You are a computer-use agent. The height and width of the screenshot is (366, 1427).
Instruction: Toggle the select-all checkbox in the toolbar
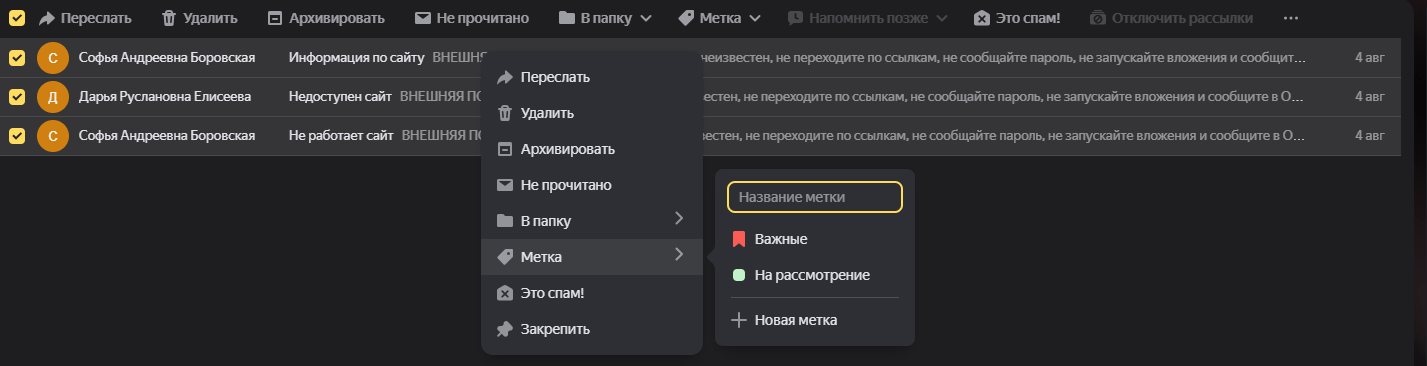pyautogui.click(x=17, y=18)
